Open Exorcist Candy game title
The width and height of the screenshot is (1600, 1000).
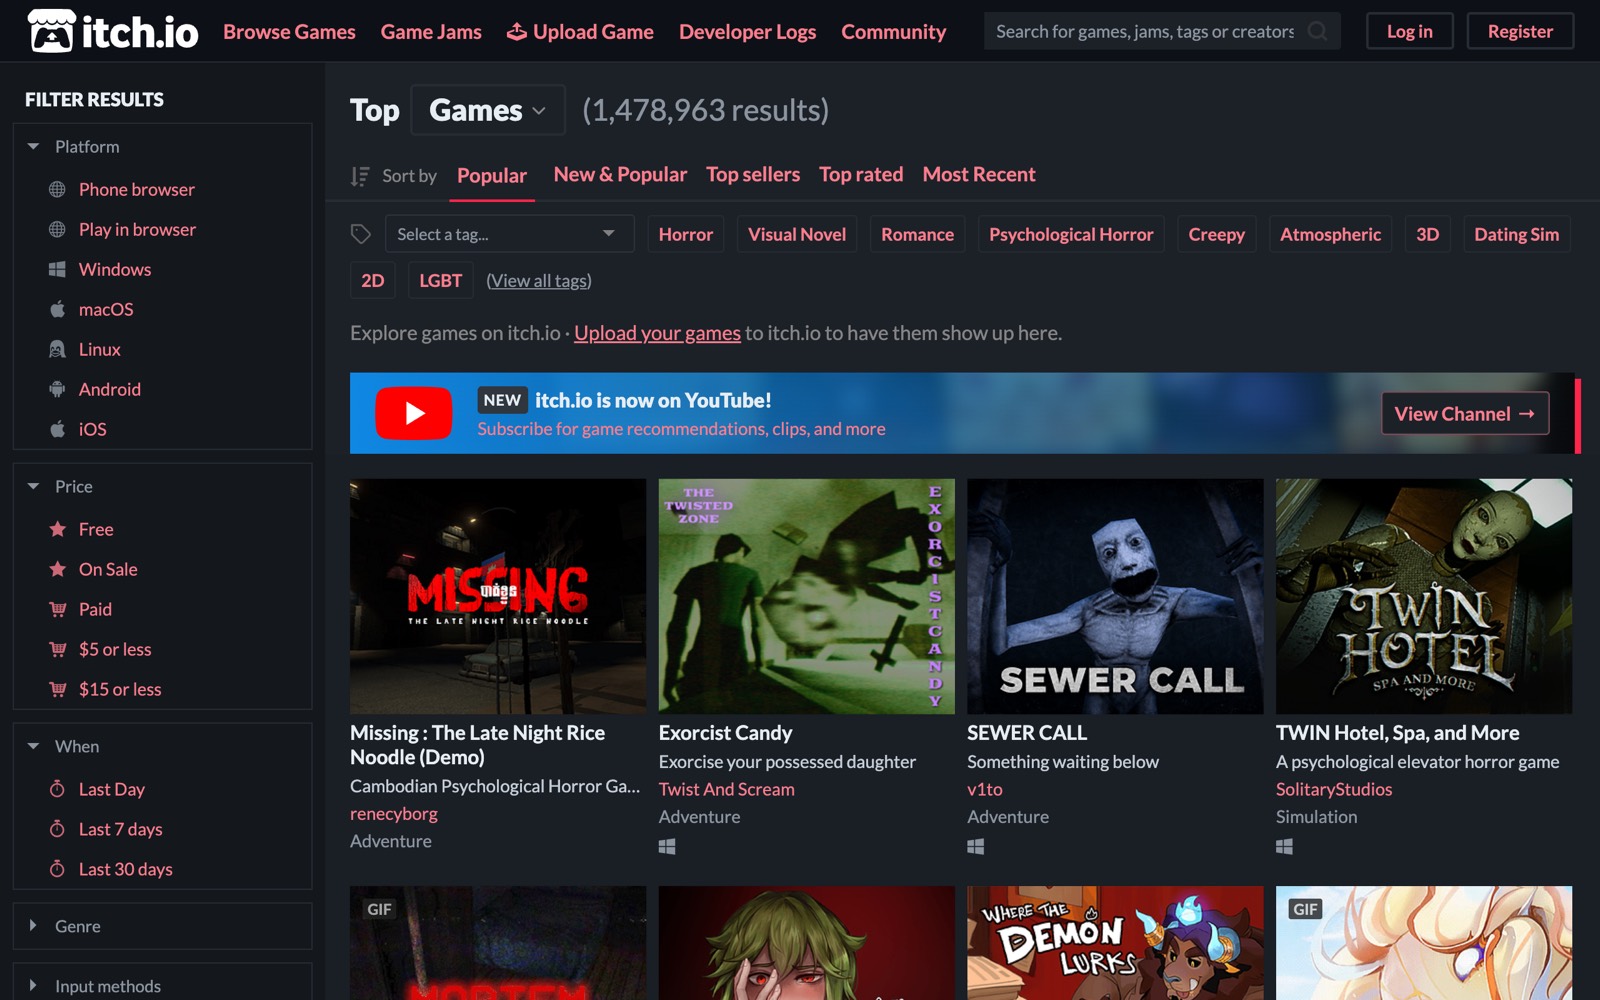725,733
